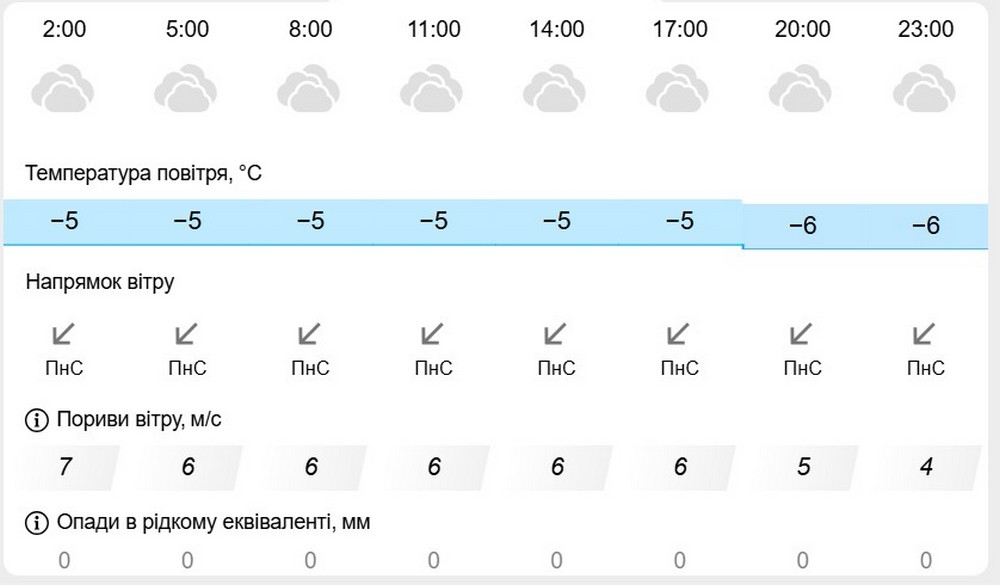Click the −6 temperature at 20:00
The image size is (1000, 585).
click(x=802, y=226)
